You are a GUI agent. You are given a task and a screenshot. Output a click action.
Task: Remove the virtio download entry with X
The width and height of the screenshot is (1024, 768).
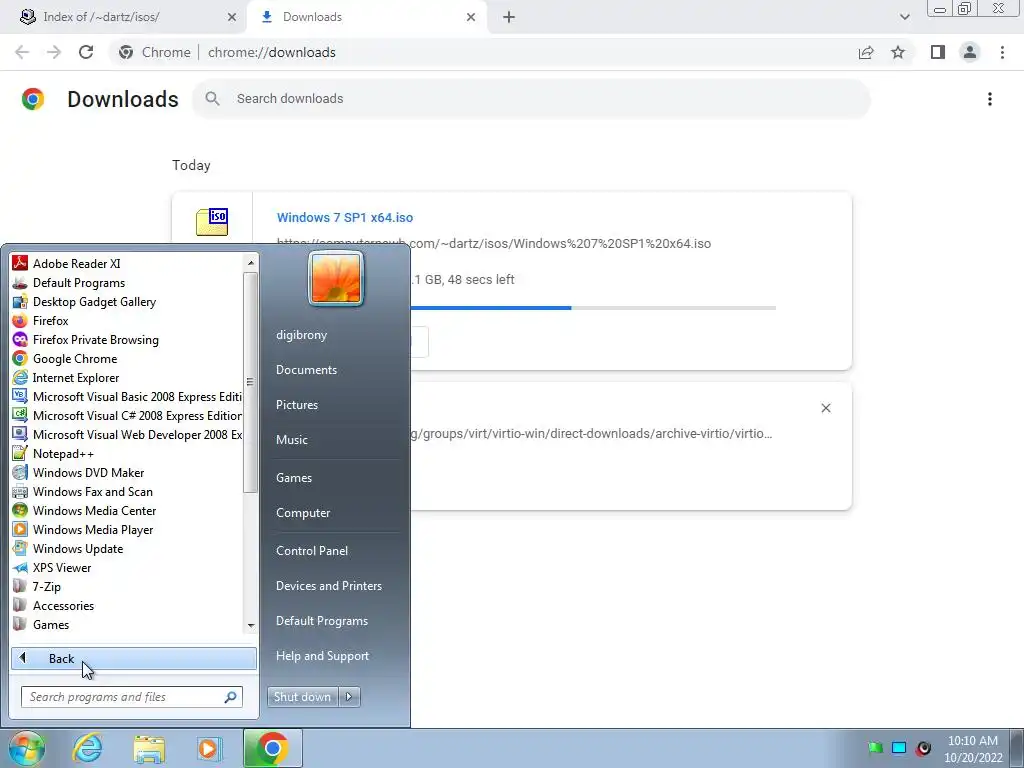pyautogui.click(x=825, y=408)
